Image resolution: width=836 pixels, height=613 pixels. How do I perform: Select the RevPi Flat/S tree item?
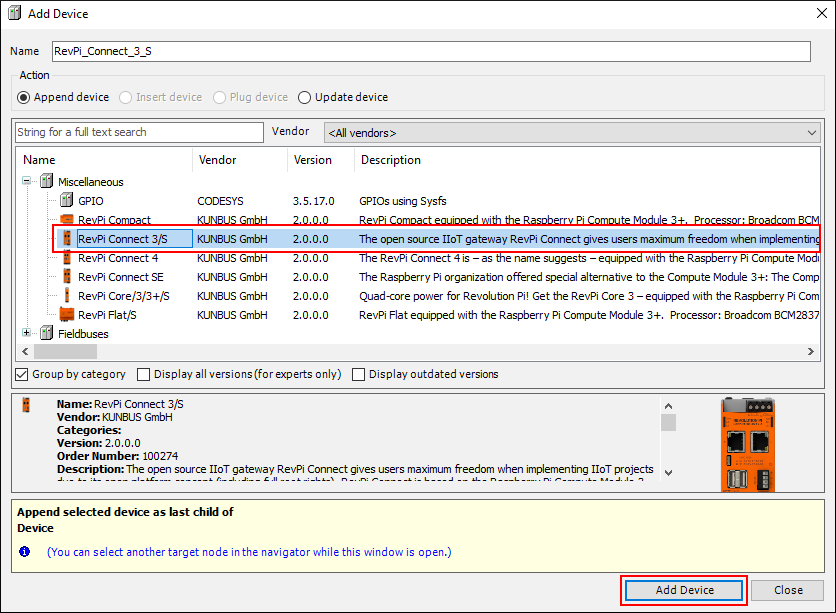pos(107,315)
